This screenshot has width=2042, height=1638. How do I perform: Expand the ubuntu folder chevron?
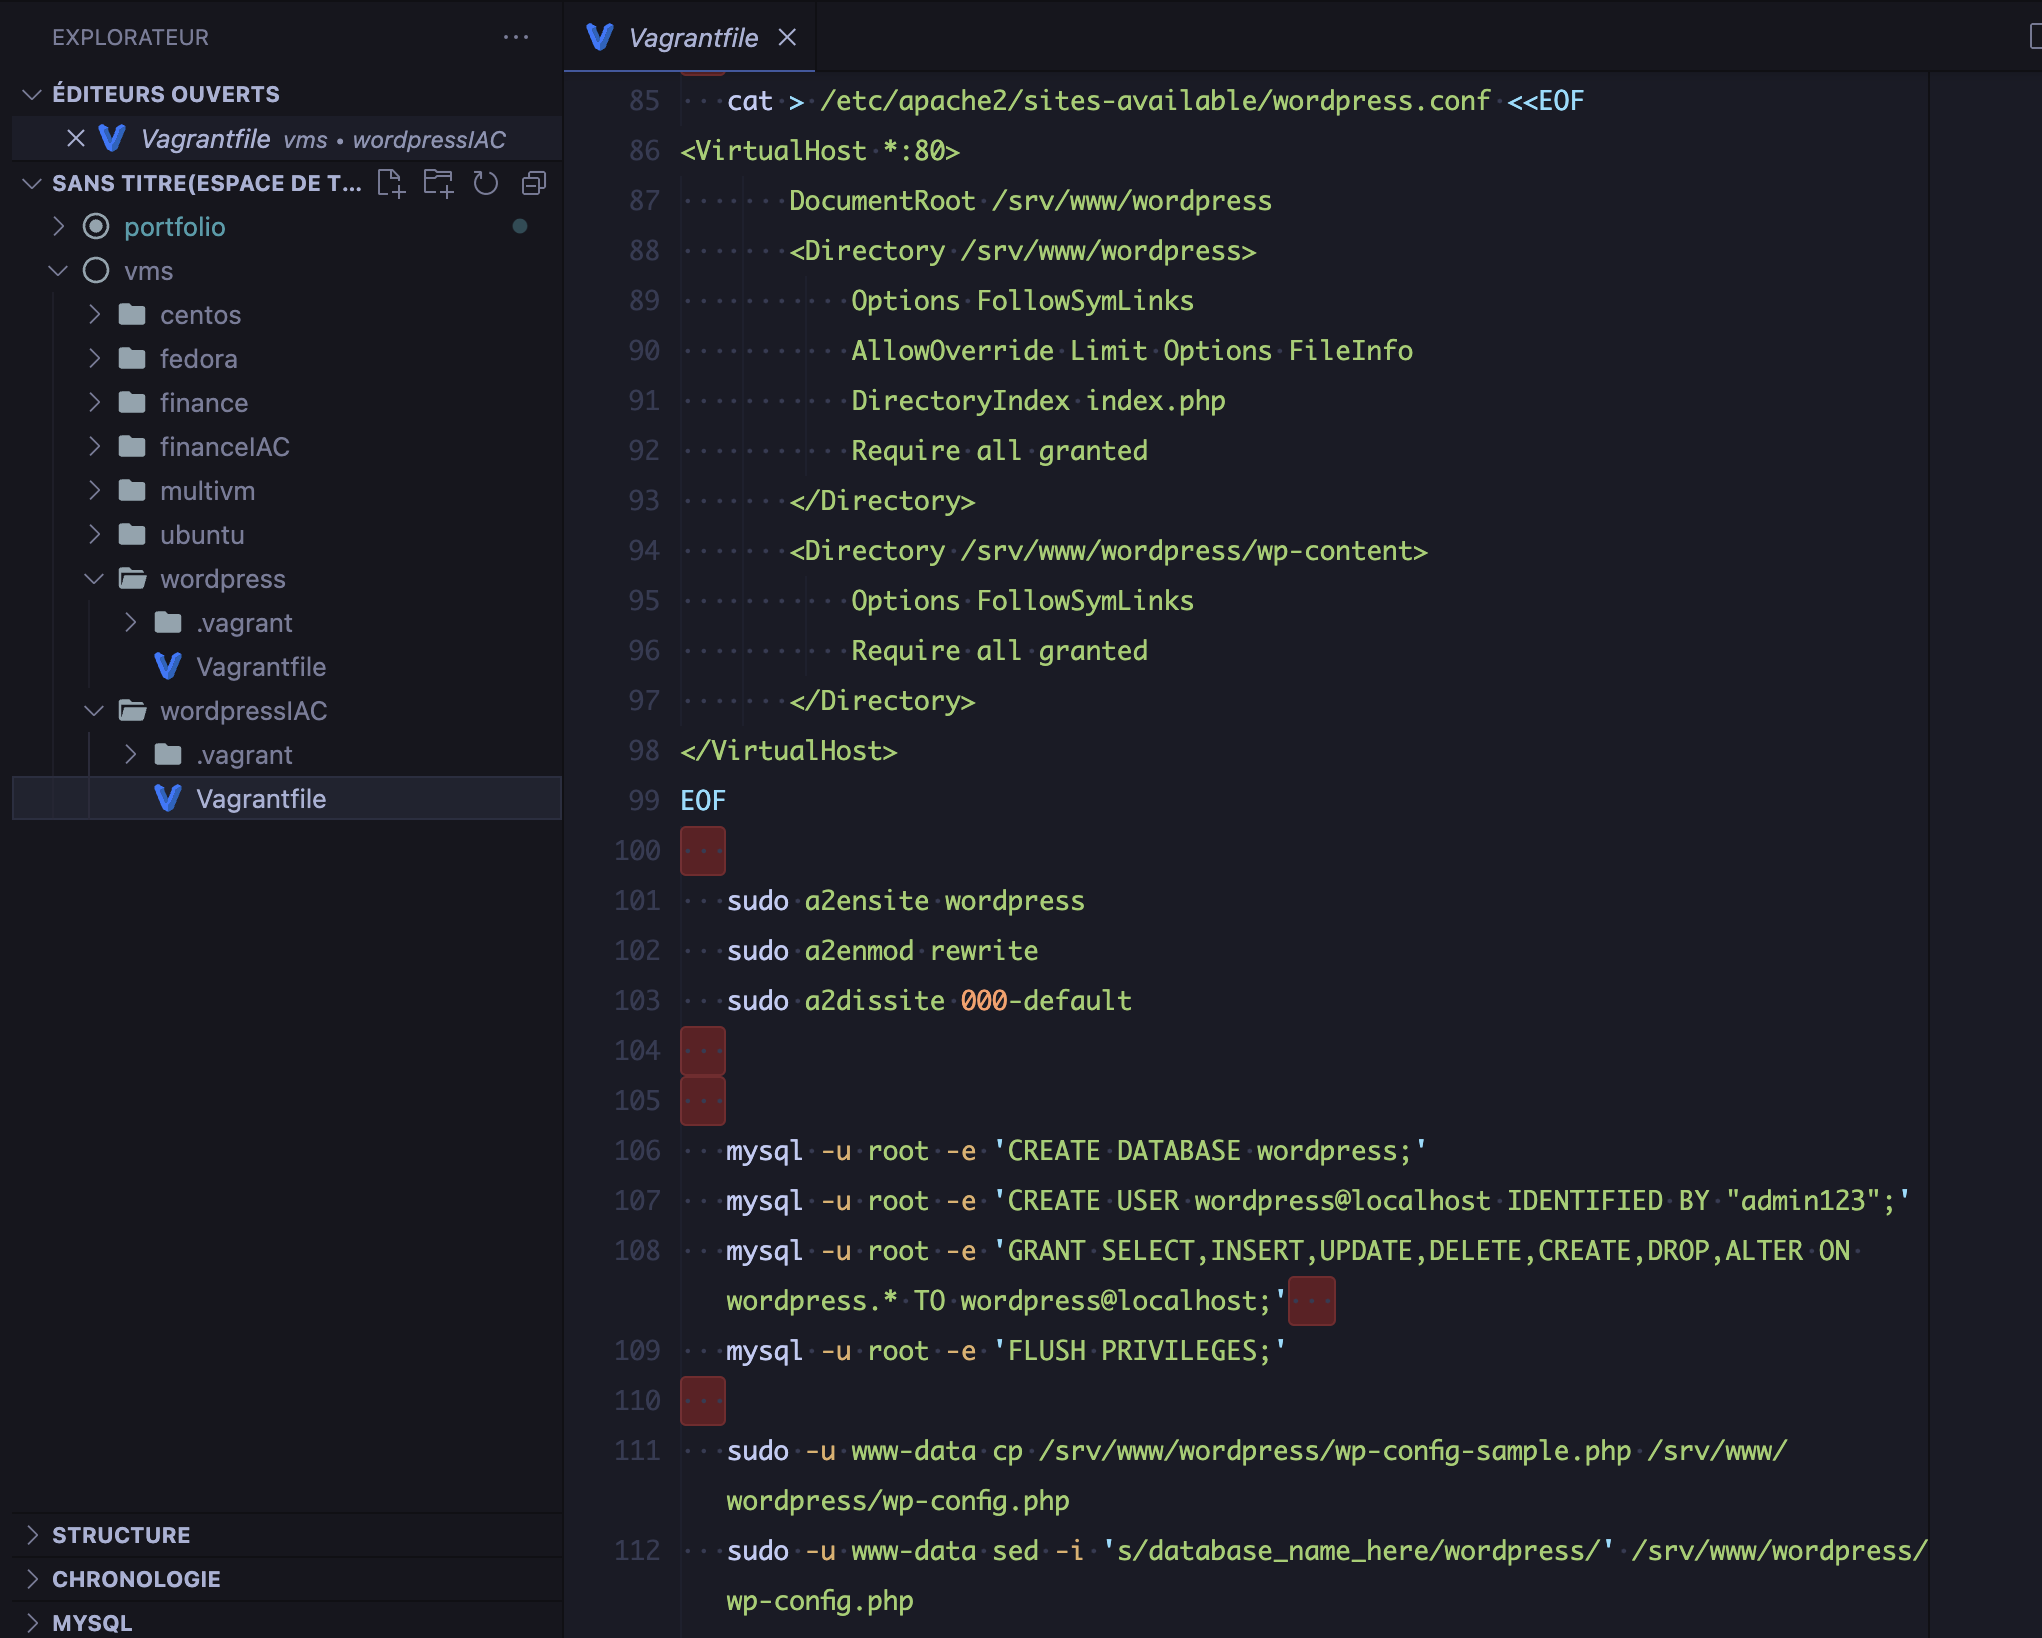coord(94,535)
